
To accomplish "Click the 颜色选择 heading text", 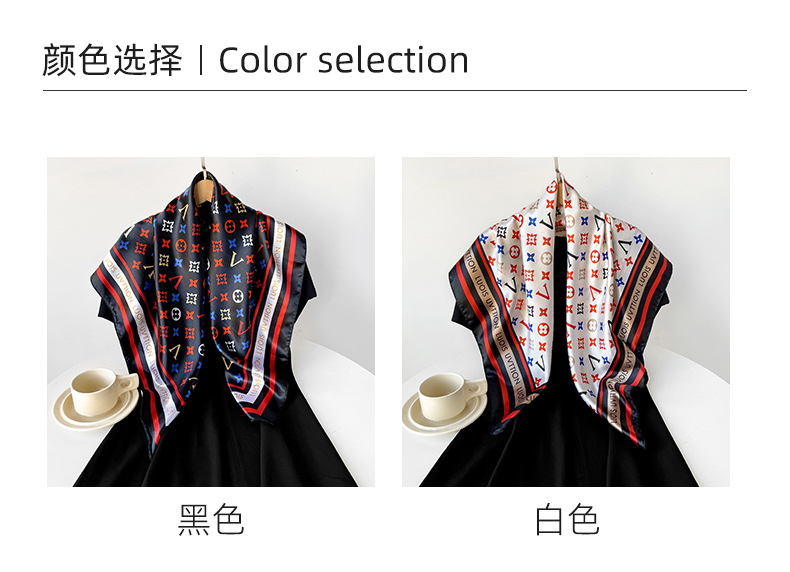I will point(112,60).
